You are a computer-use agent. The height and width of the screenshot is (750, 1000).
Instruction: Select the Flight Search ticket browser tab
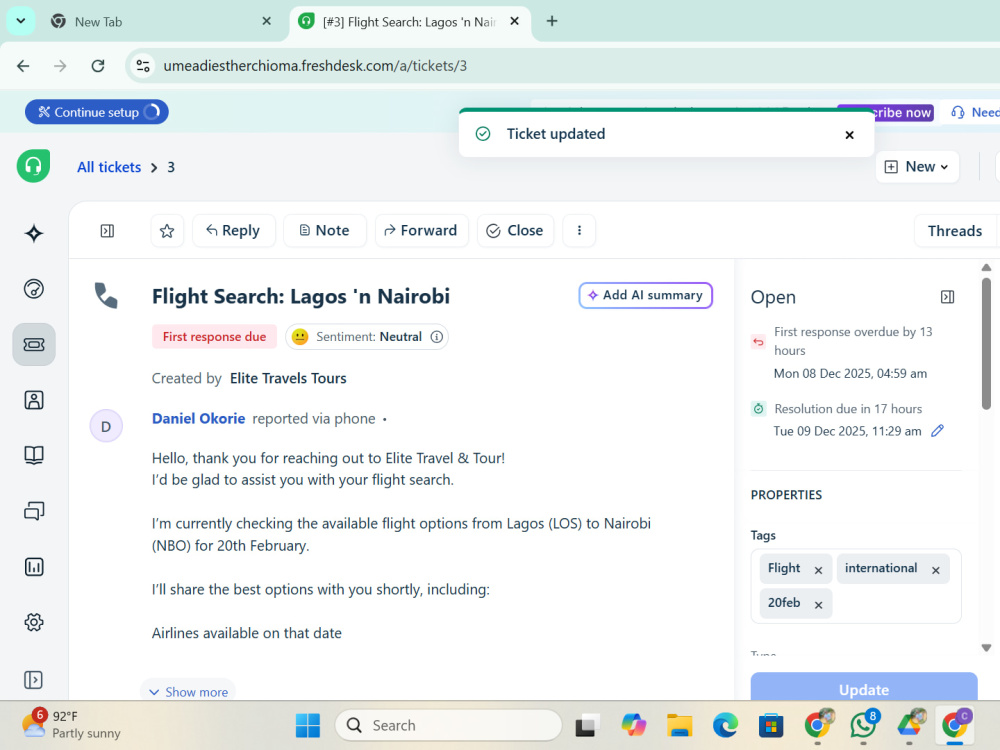(408, 22)
